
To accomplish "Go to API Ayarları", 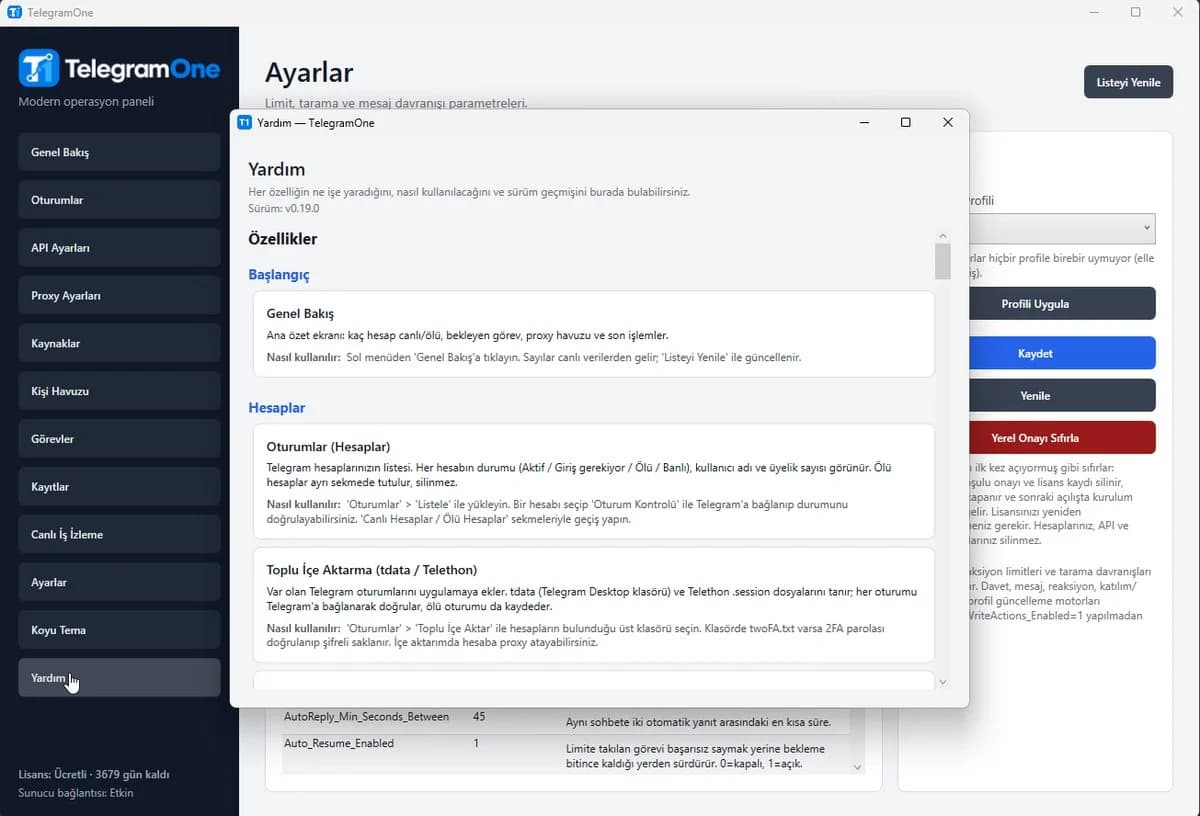I will coord(119,248).
